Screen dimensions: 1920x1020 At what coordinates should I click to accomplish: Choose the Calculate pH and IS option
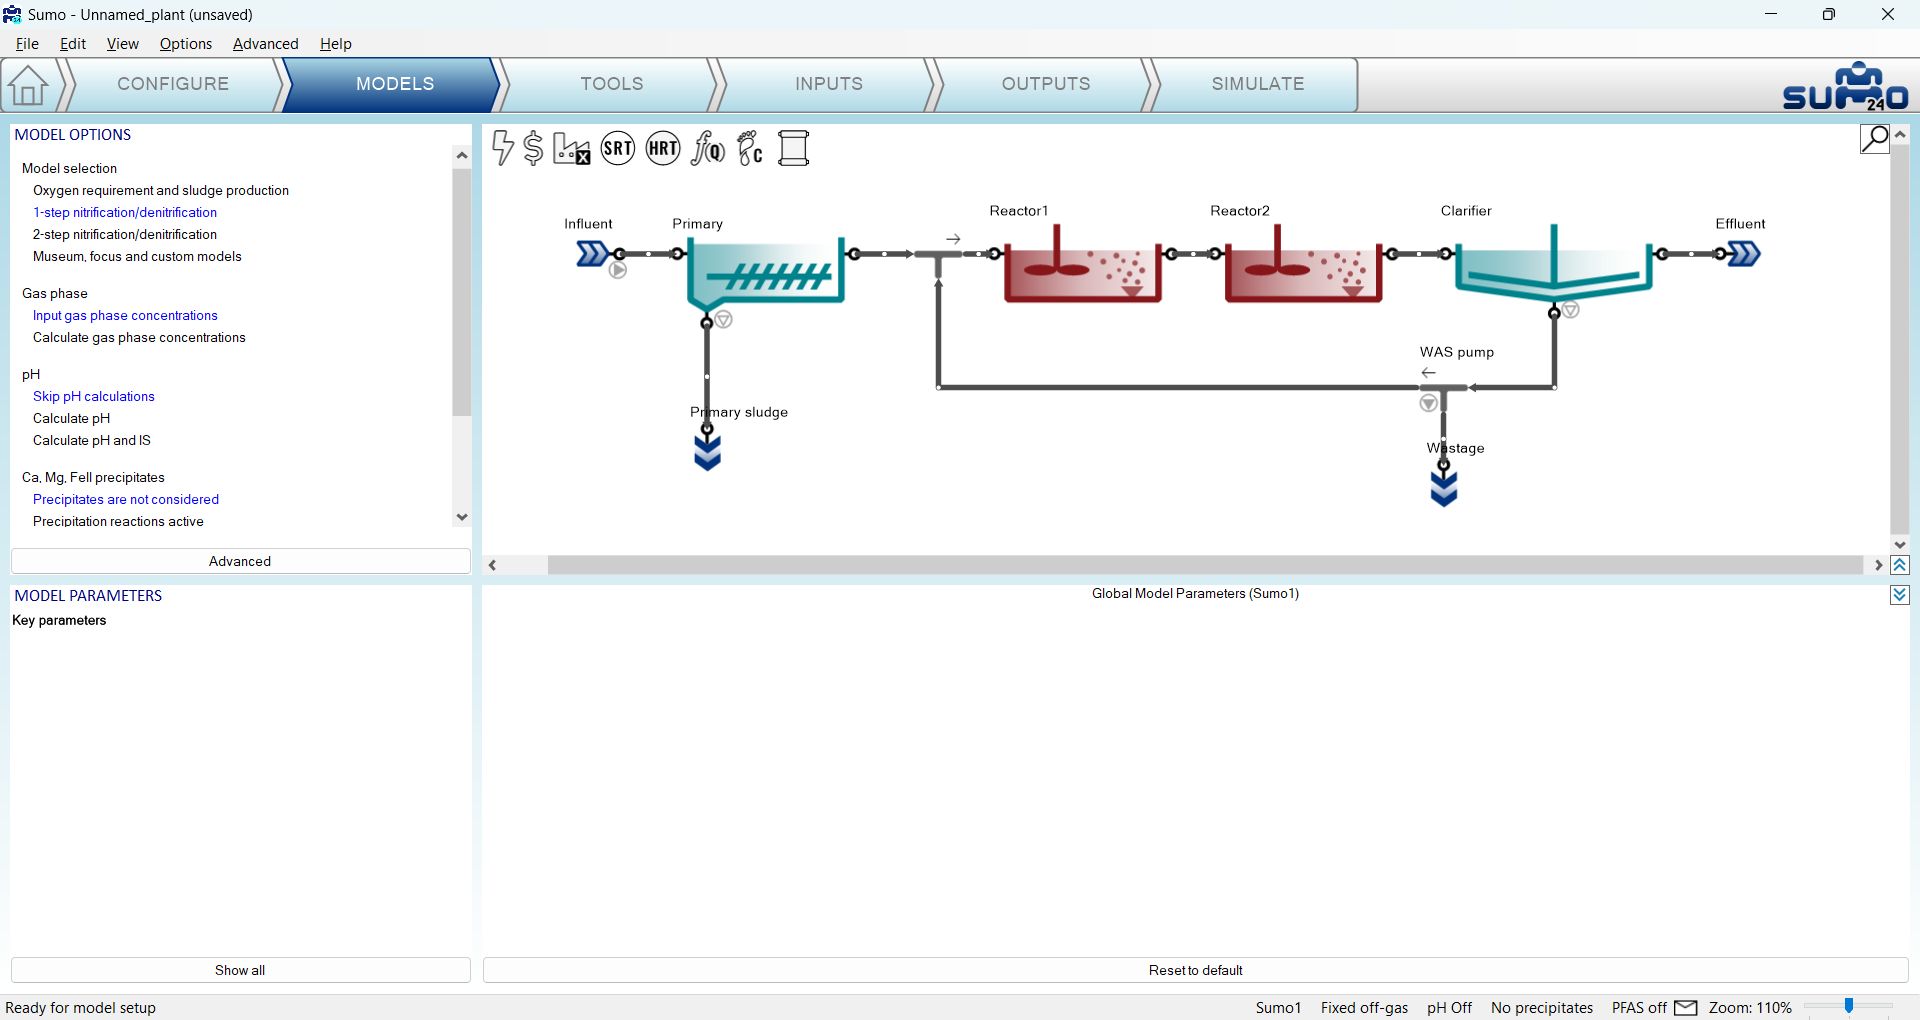point(92,440)
